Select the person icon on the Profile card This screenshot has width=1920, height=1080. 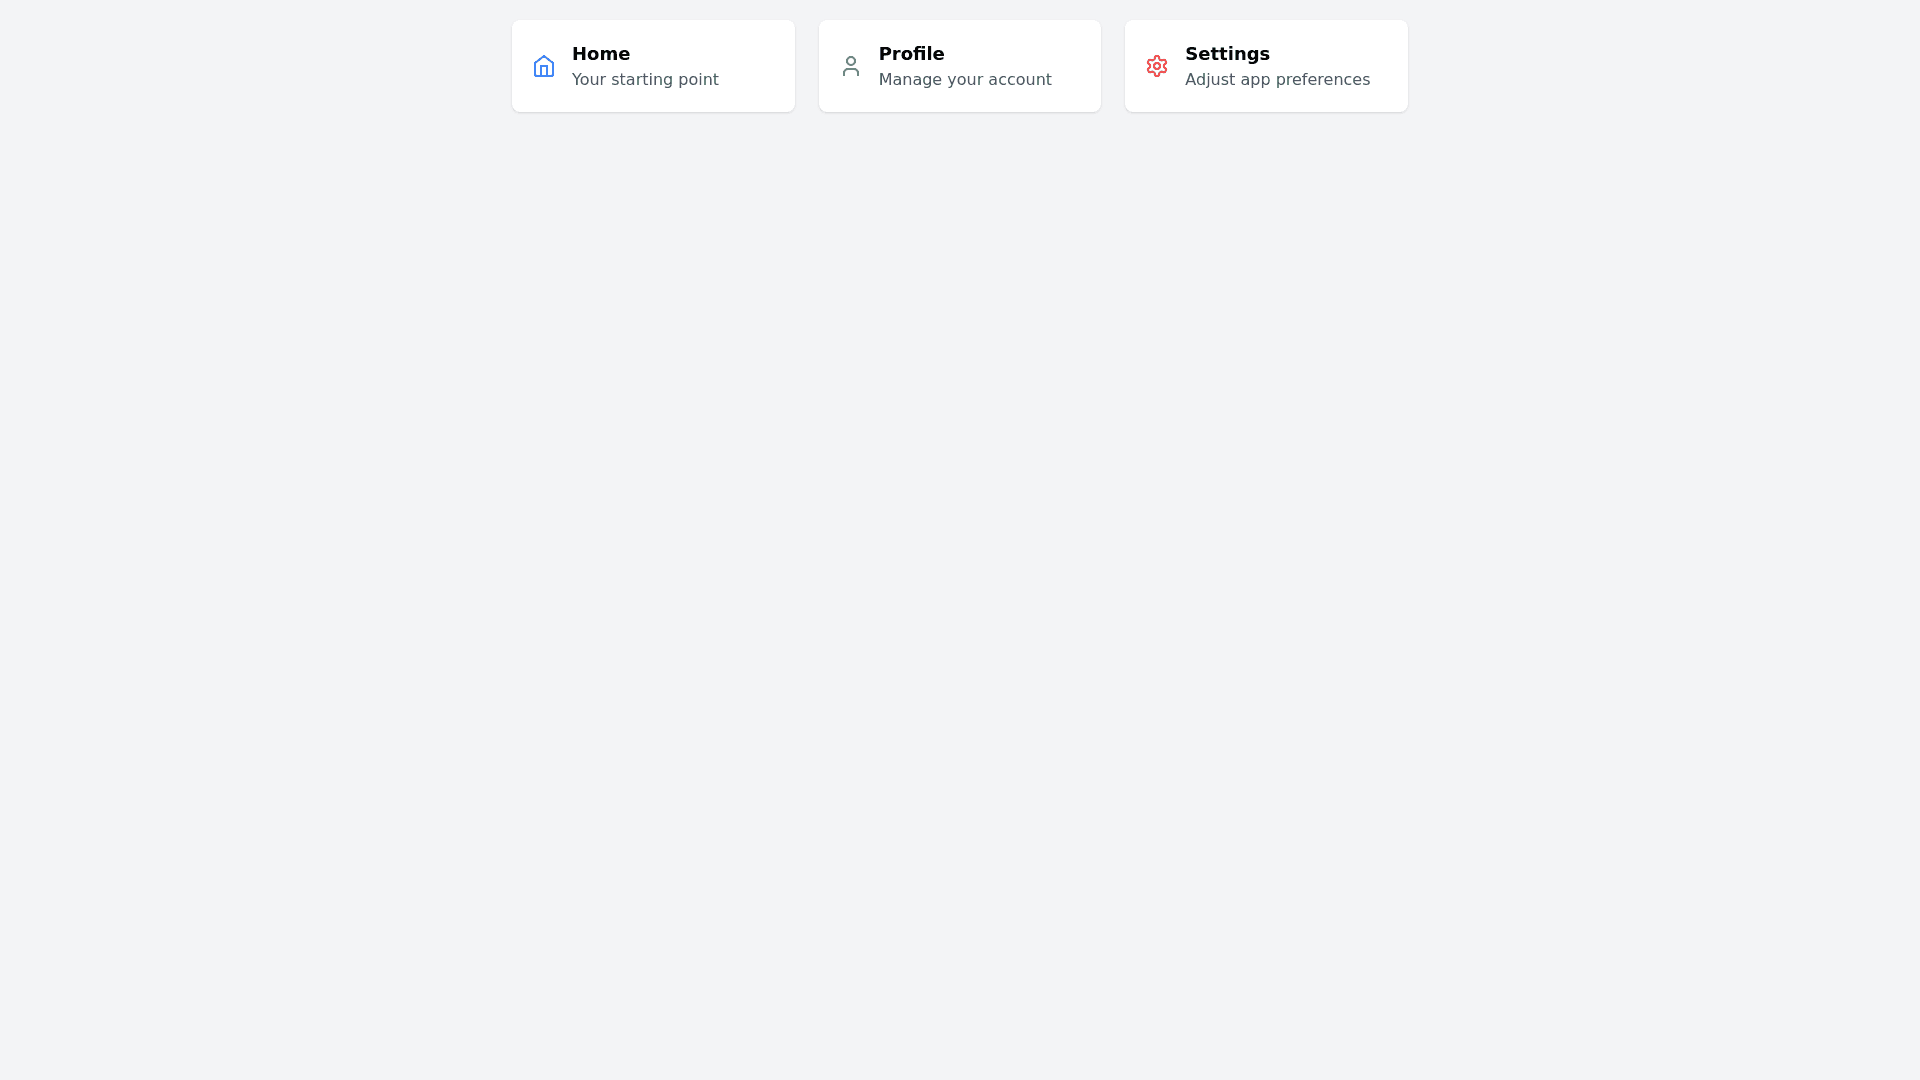coord(850,66)
